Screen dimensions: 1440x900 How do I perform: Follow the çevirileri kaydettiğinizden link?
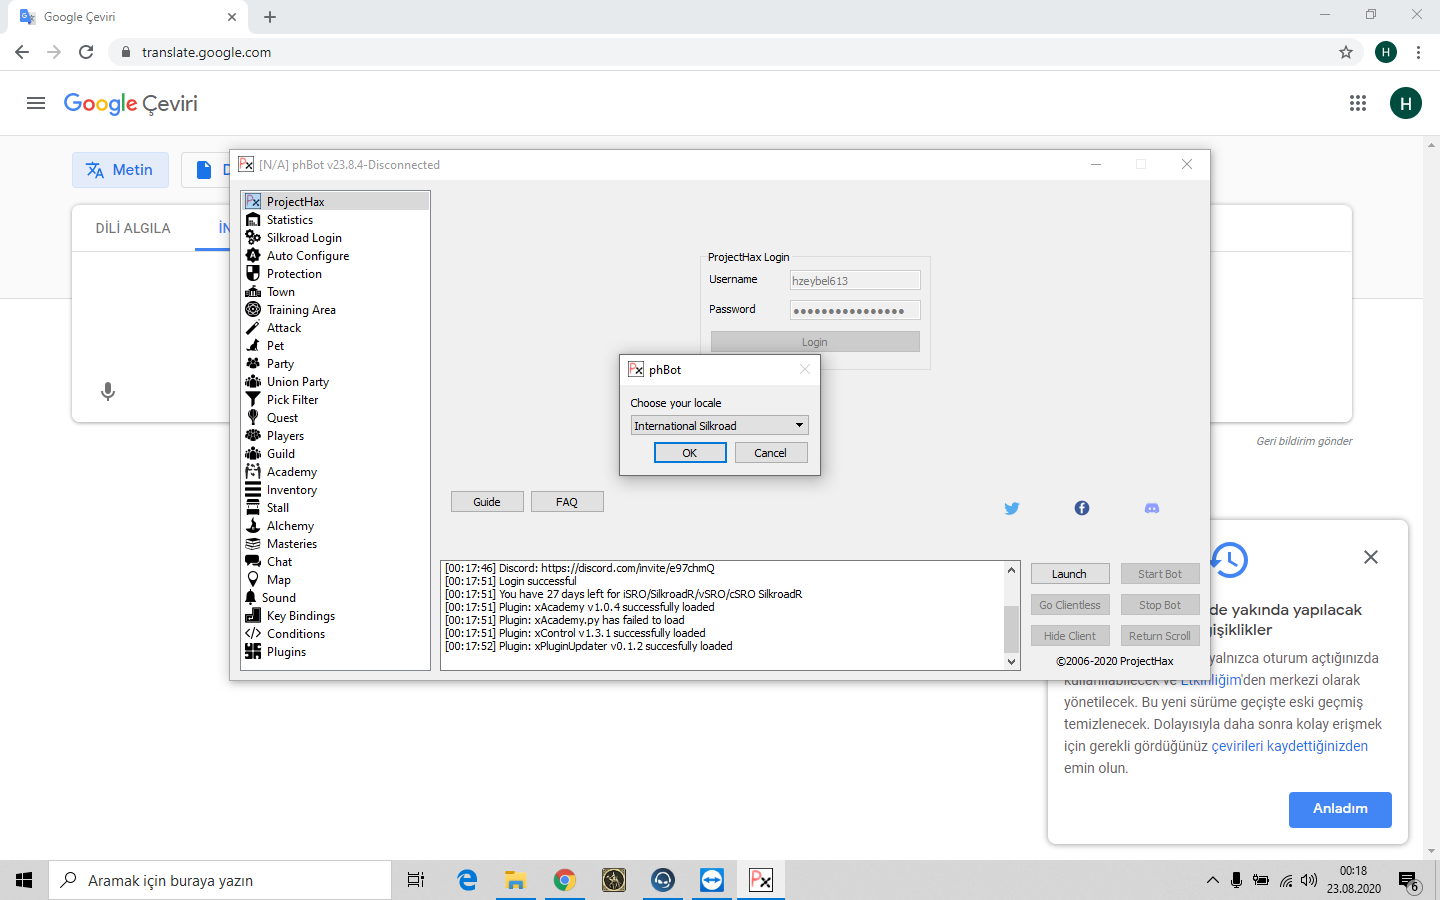pos(1289,746)
